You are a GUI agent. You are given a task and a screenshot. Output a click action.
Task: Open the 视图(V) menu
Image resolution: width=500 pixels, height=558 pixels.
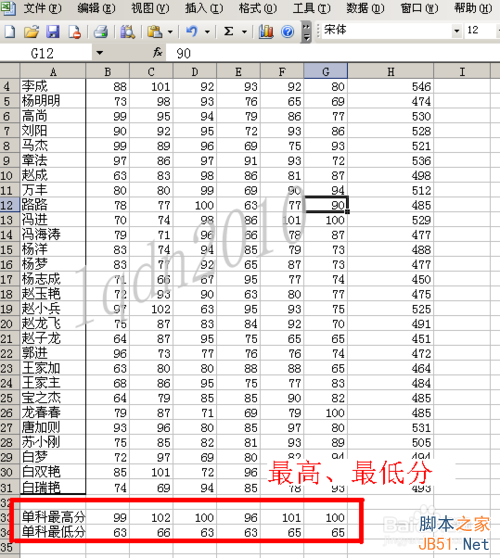[x=150, y=8]
